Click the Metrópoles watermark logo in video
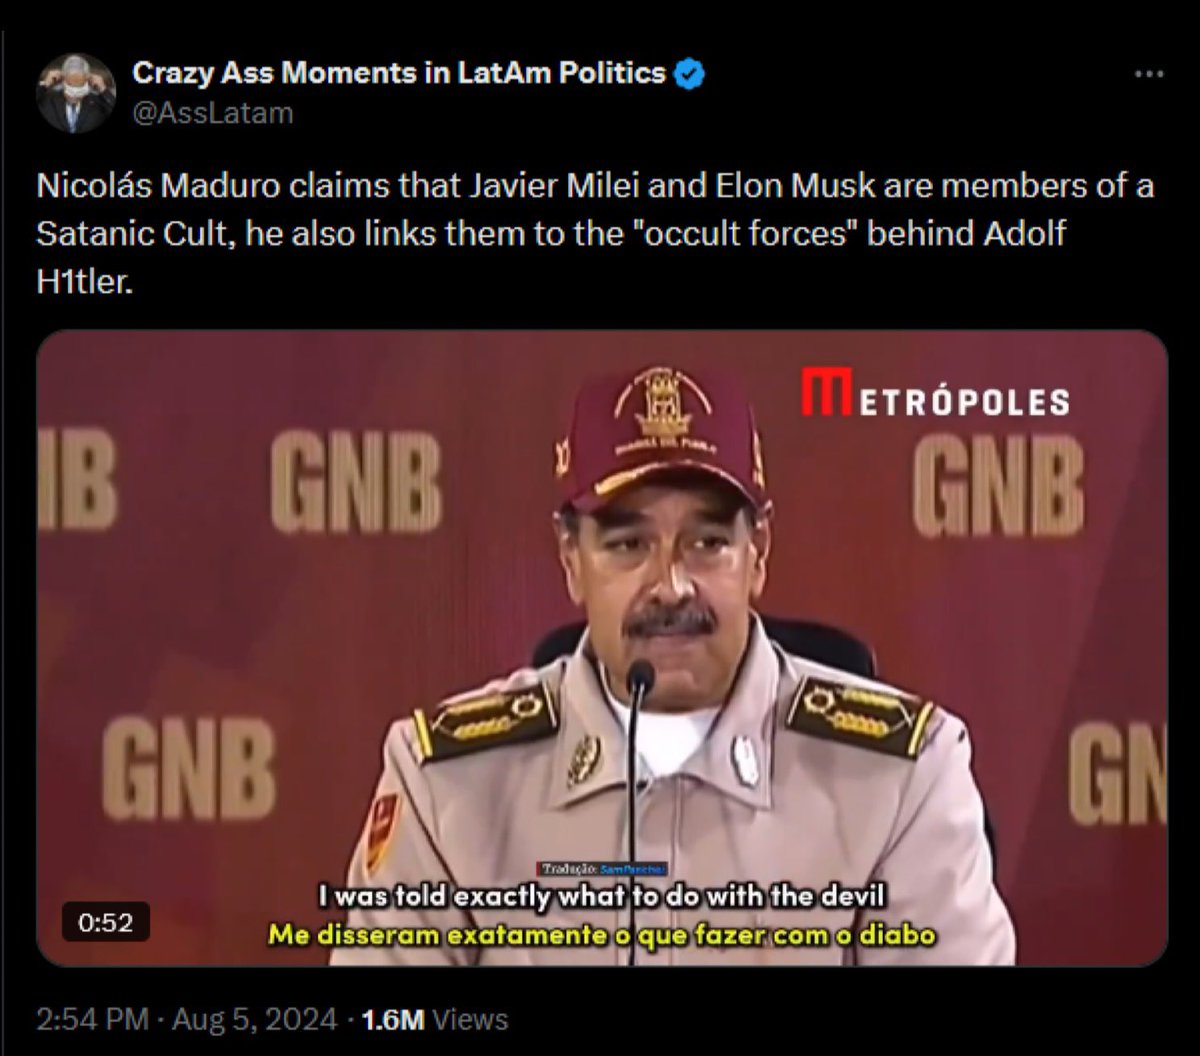Viewport: 1200px width, 1056px height. [935, 394]
